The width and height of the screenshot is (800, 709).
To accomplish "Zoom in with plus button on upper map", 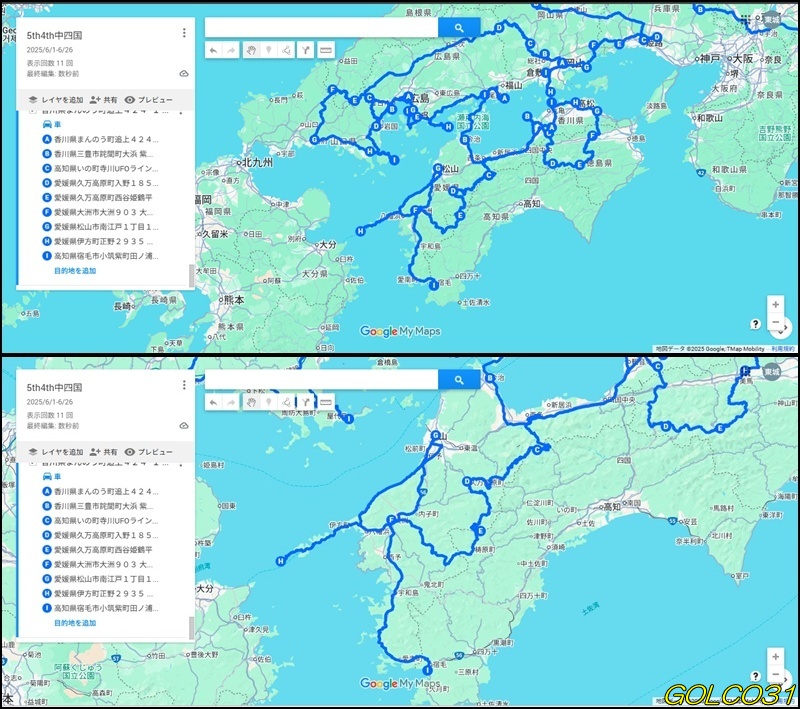I will pos(775,304).
